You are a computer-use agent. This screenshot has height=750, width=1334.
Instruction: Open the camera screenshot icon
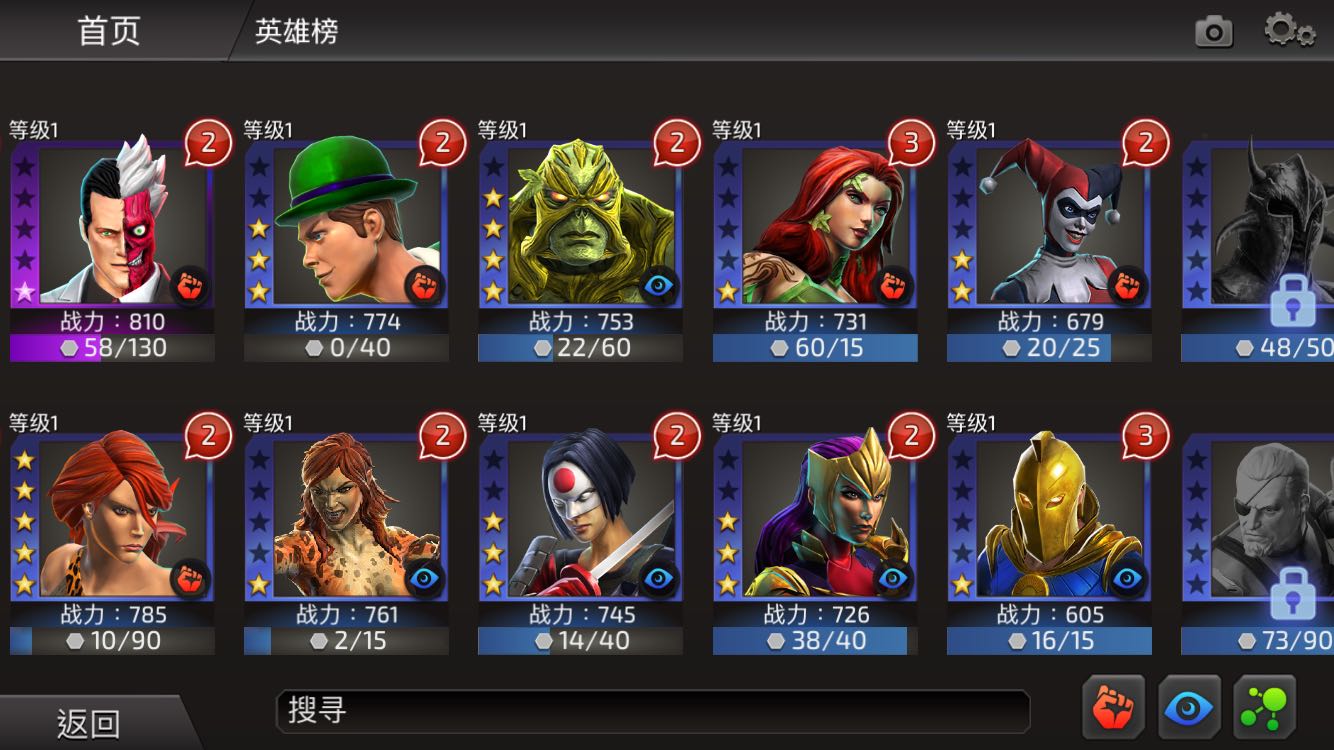point(1214,32)
